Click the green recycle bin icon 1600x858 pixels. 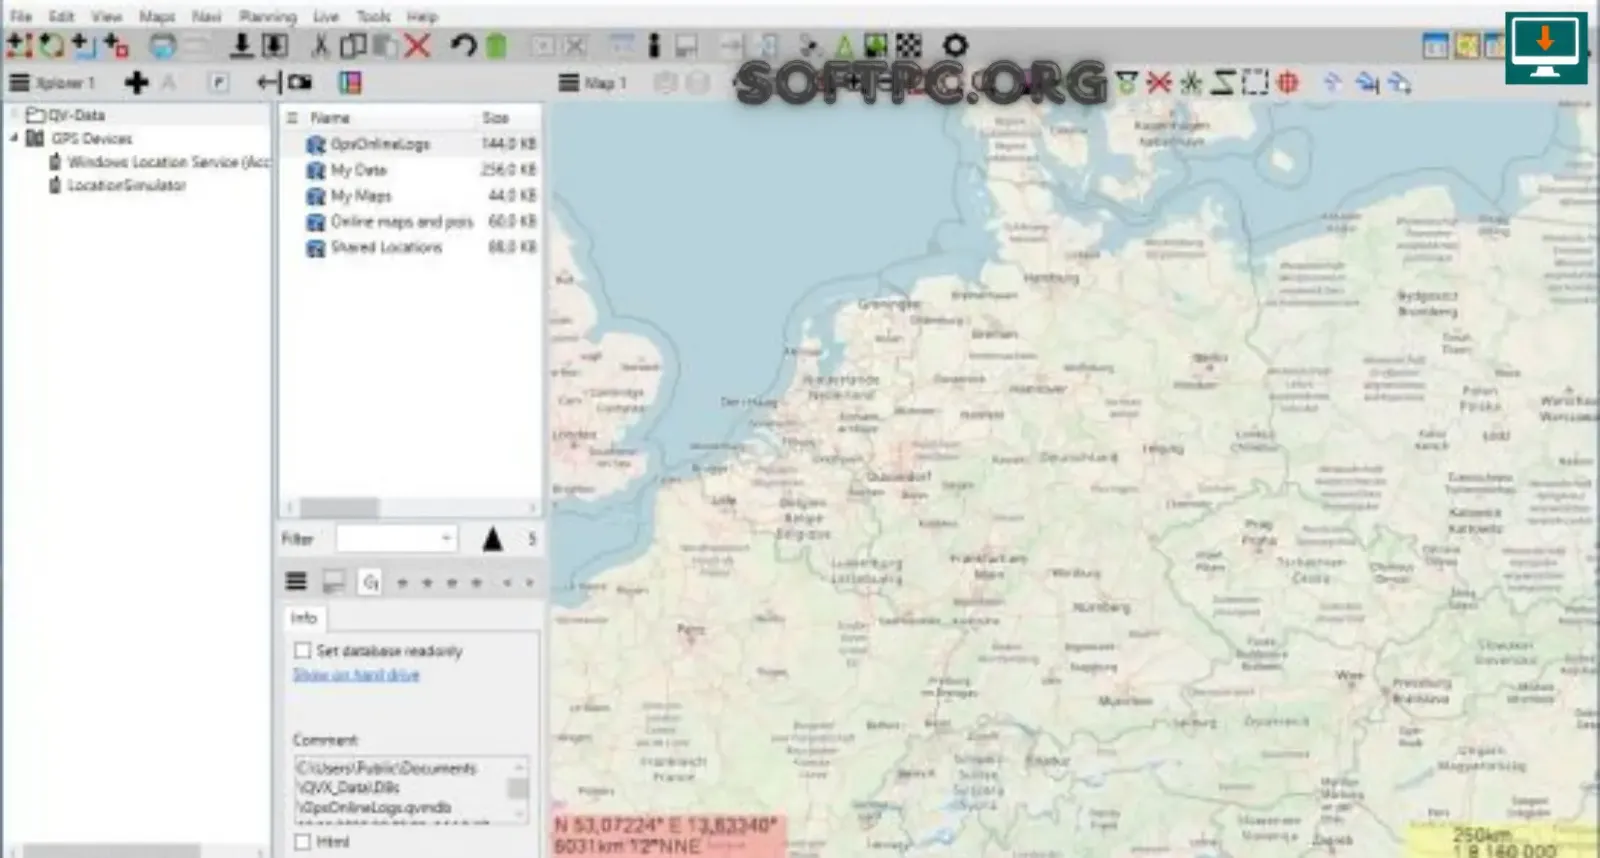point(497,46)
